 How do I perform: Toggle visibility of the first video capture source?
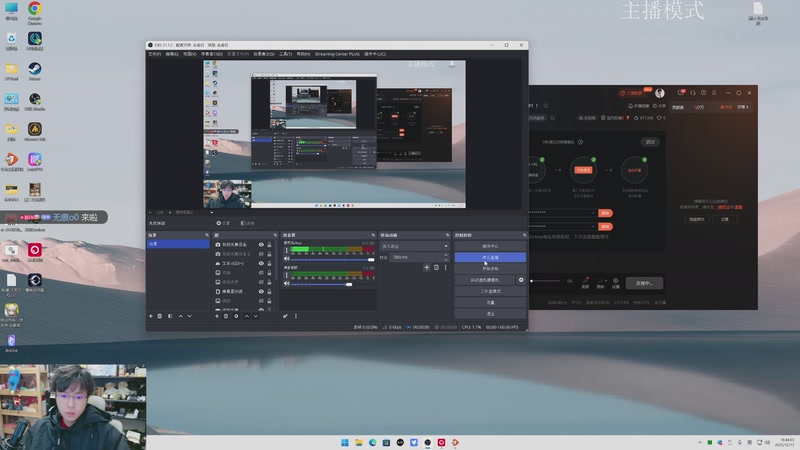(x=261, y=244)
